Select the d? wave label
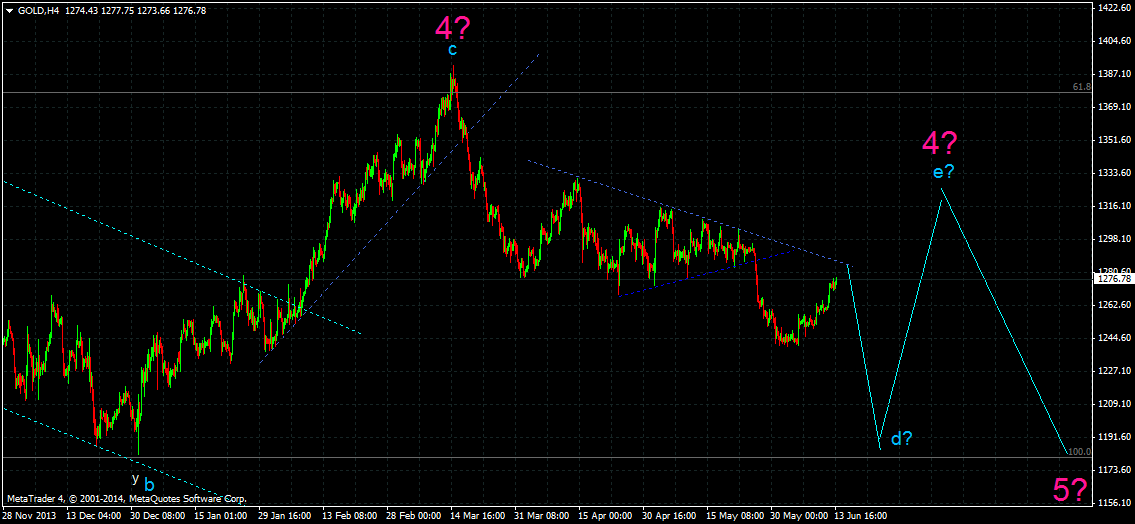 point(900,438)
